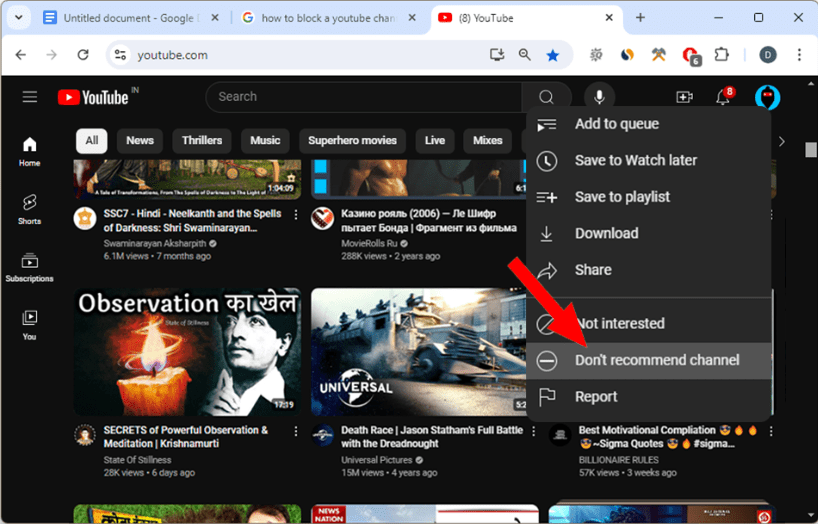
Task: Open the tab search dropdown arrow
Action: 19,18
